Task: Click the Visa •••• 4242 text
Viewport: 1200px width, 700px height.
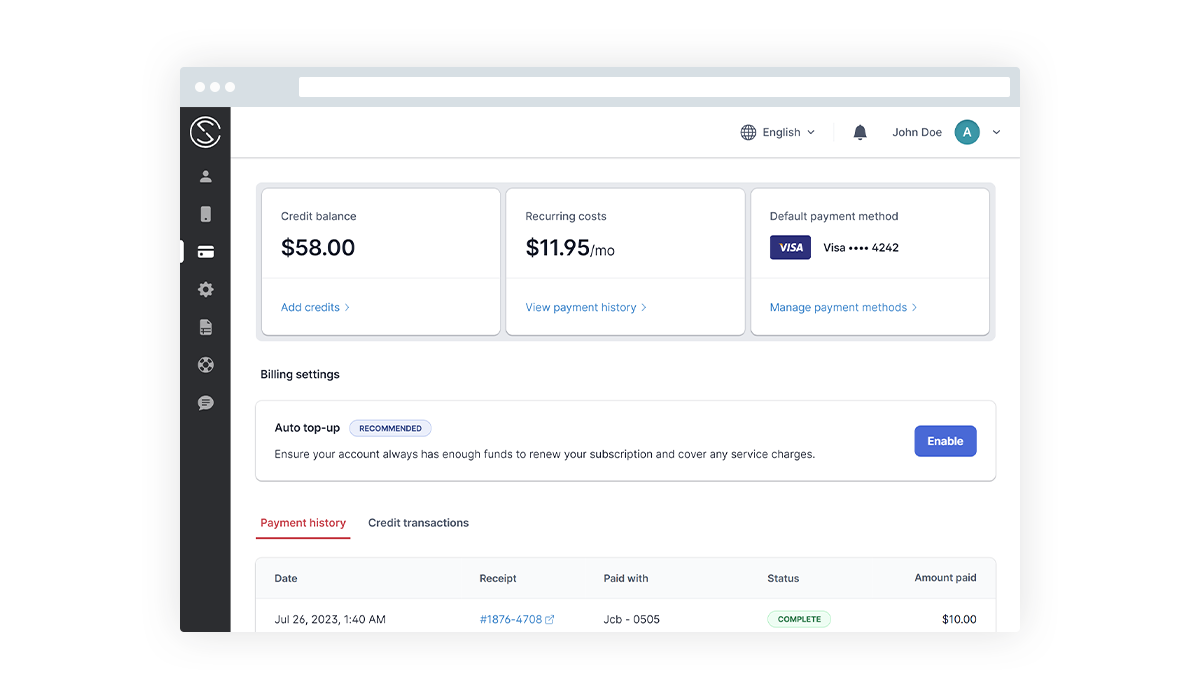Action: 861,247
